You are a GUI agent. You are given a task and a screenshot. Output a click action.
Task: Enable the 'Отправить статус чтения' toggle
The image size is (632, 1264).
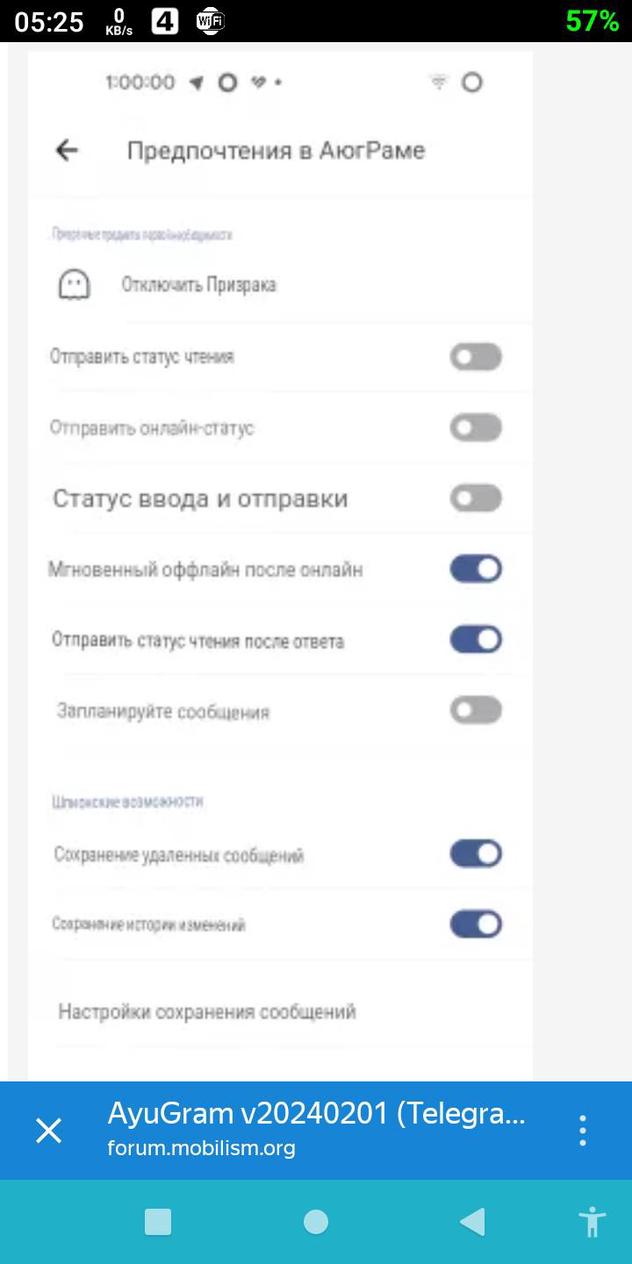[475, 357]
